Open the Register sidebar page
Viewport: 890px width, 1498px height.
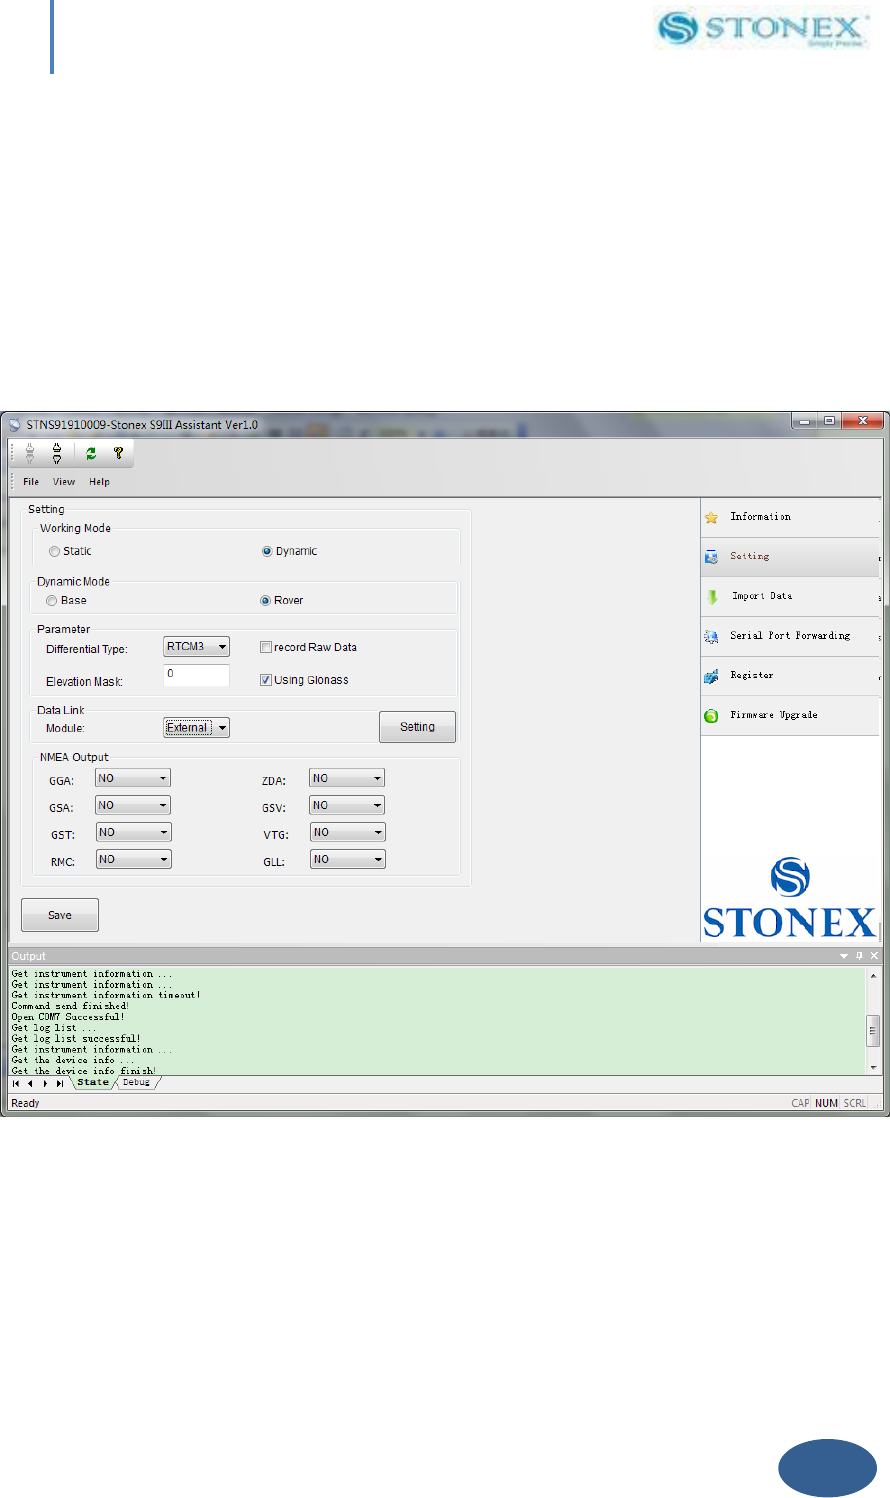[x=790, y=676]
